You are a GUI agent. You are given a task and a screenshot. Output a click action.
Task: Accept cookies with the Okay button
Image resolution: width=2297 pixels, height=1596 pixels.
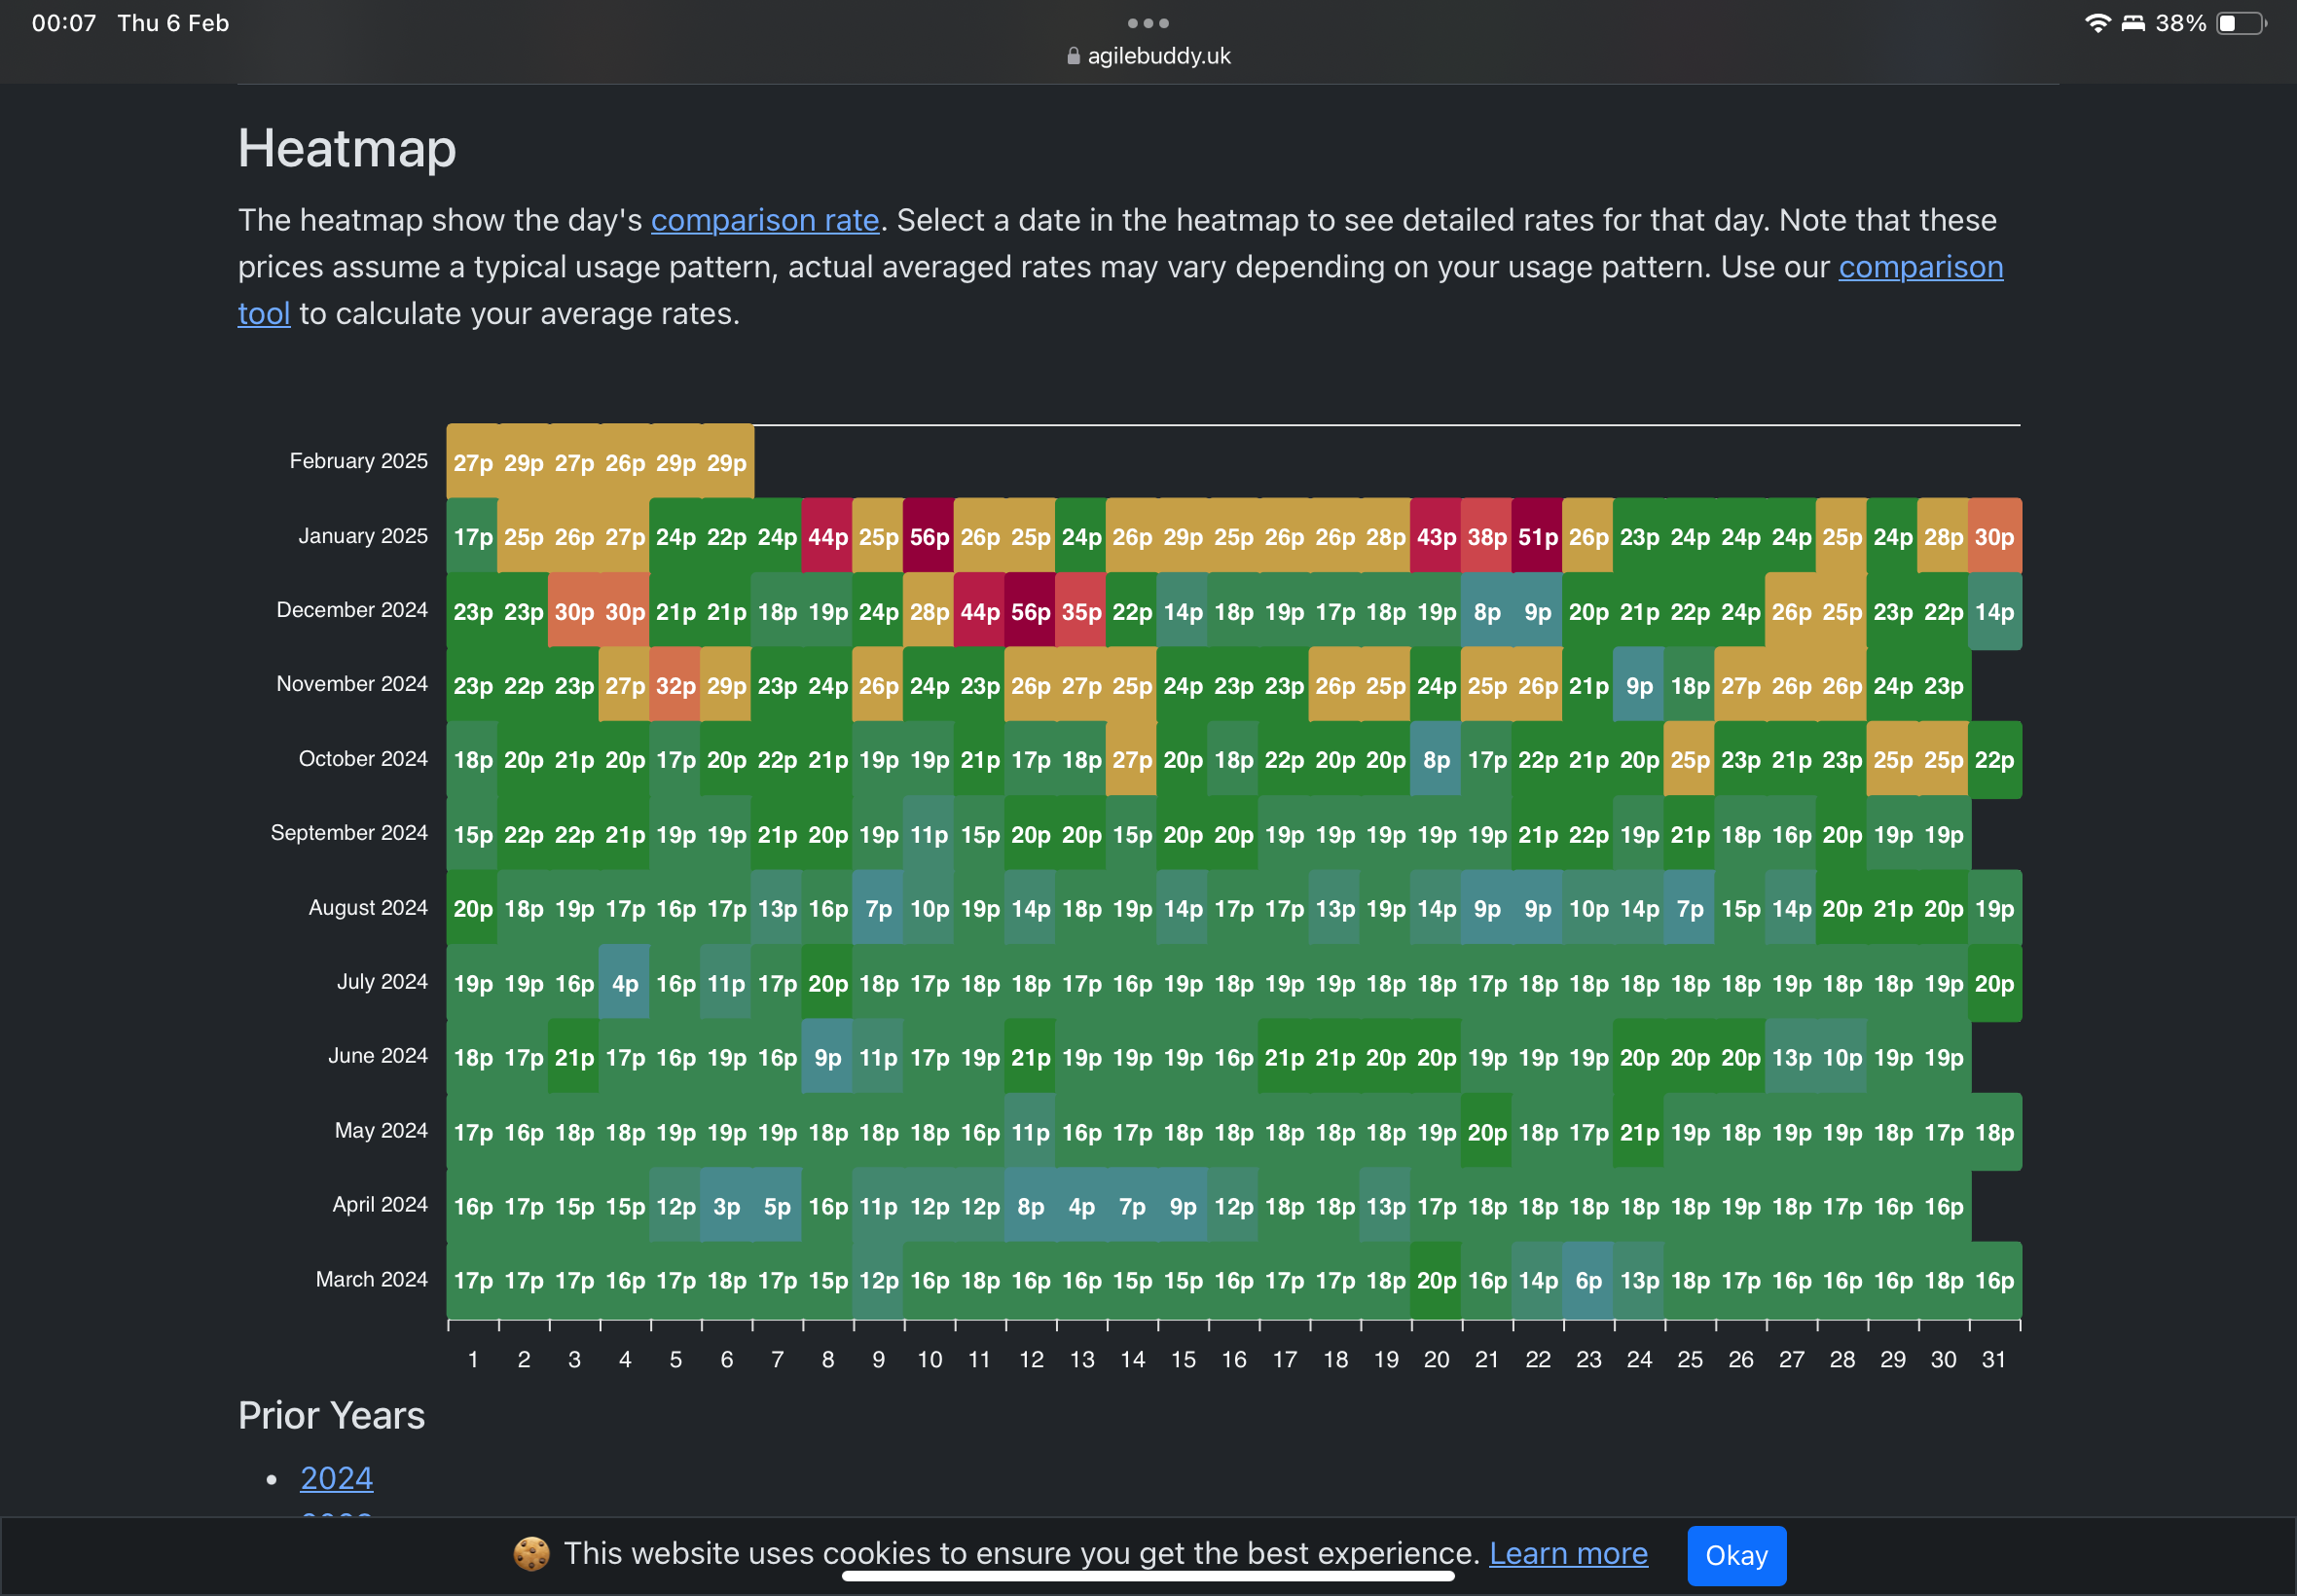(1736, 1555)
